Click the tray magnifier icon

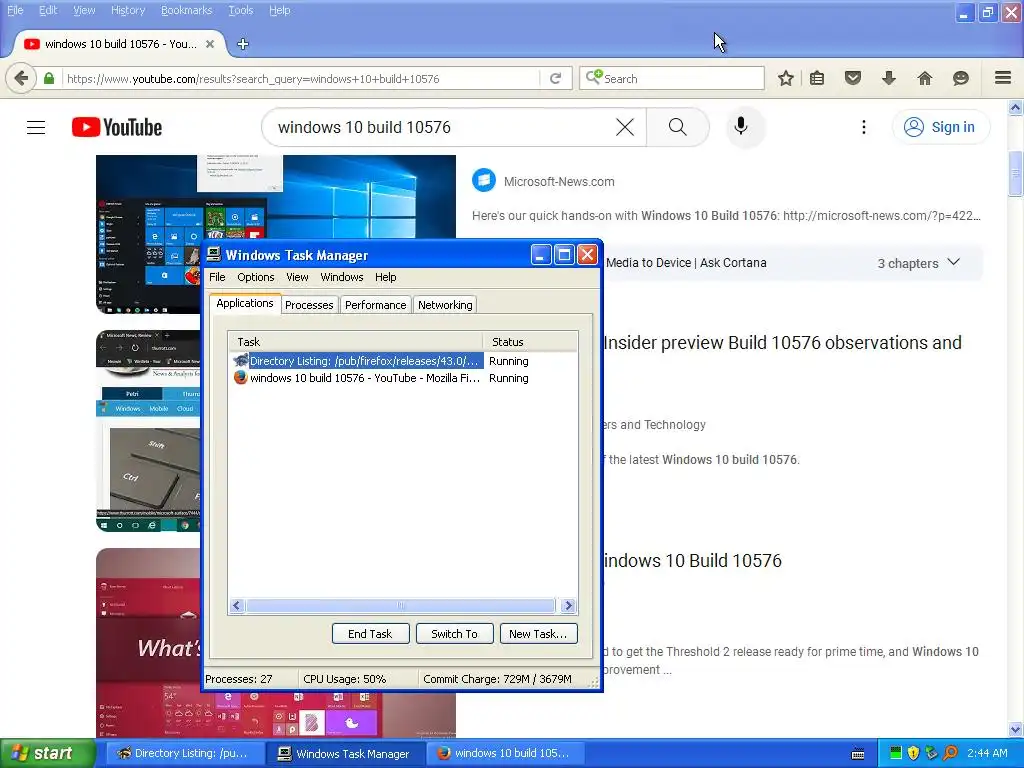[x=950, y=753]
